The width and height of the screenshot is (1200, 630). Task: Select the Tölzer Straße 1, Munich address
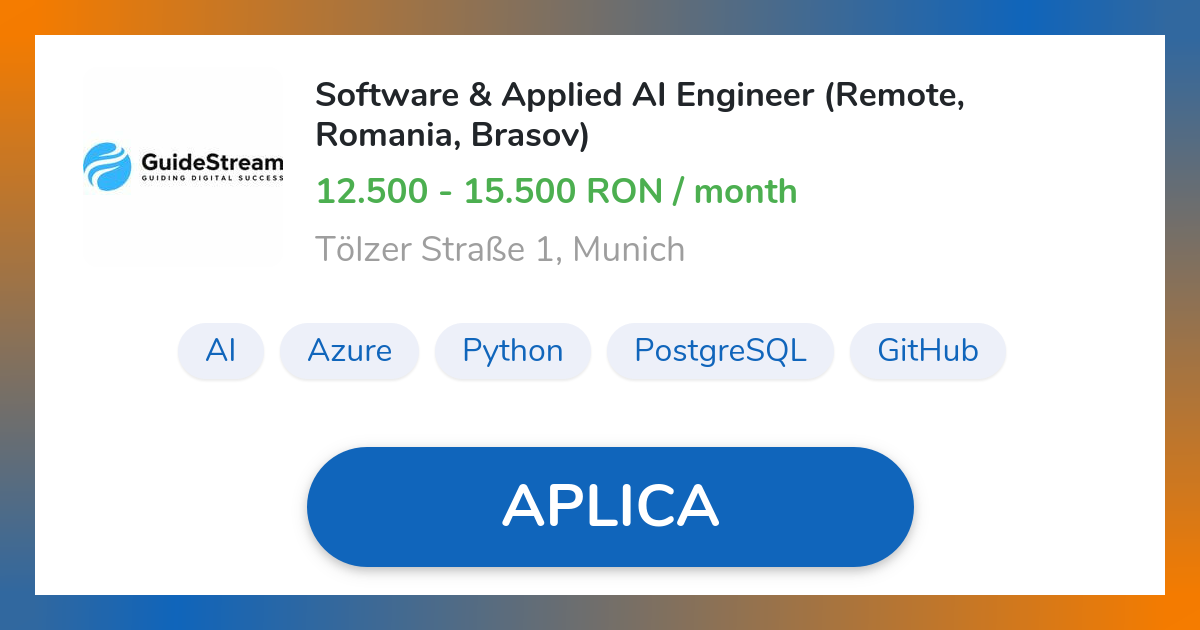pos(500,248)
